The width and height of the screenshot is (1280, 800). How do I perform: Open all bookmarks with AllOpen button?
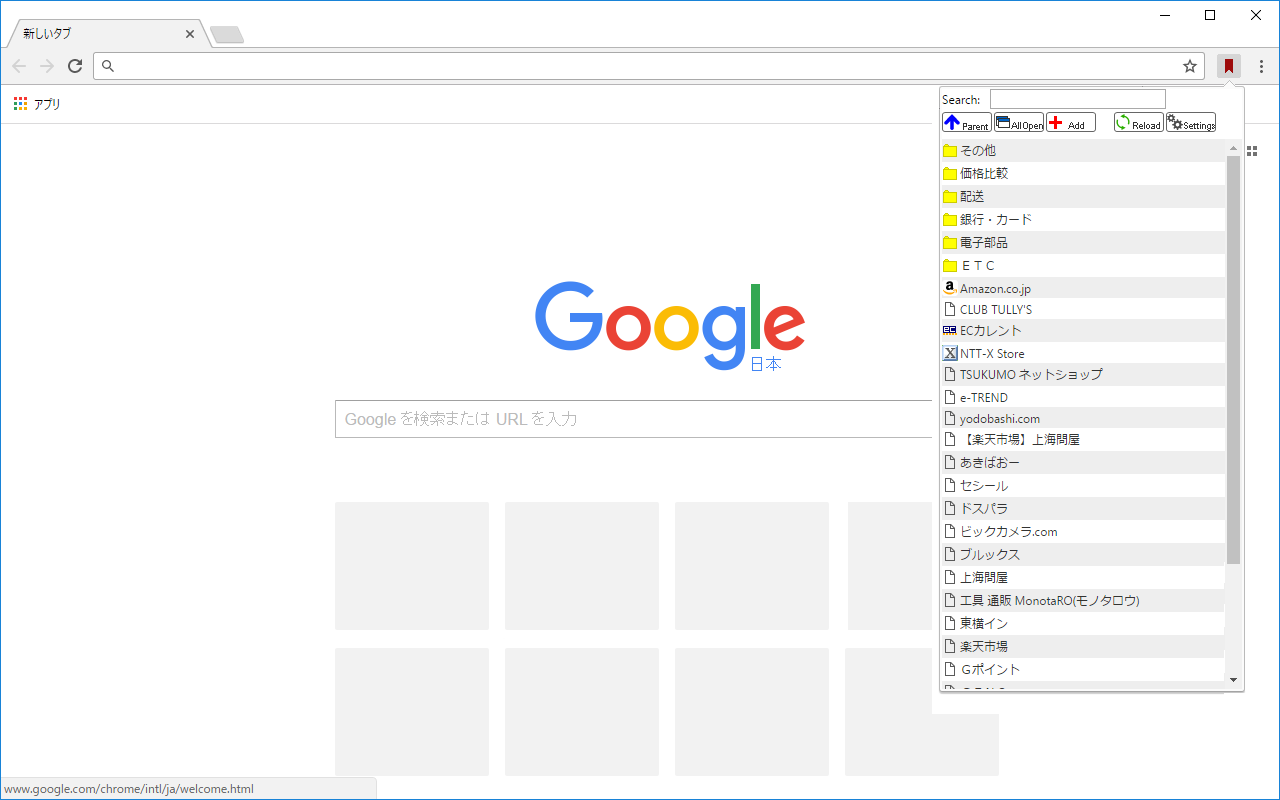coord(1019,122)
